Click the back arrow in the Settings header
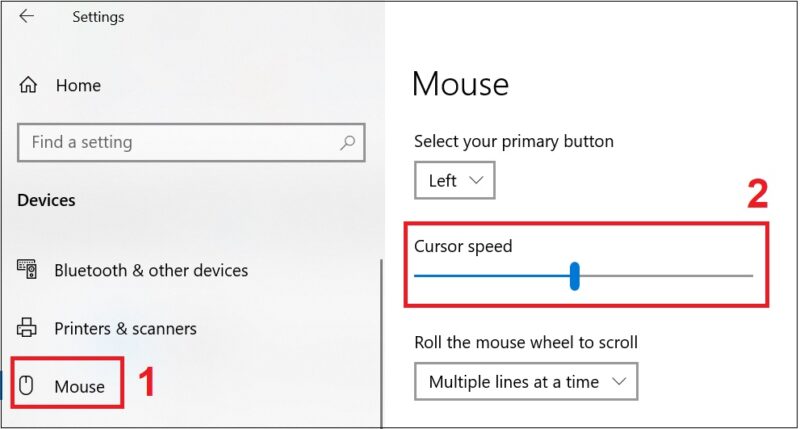 tap(27, 17)
